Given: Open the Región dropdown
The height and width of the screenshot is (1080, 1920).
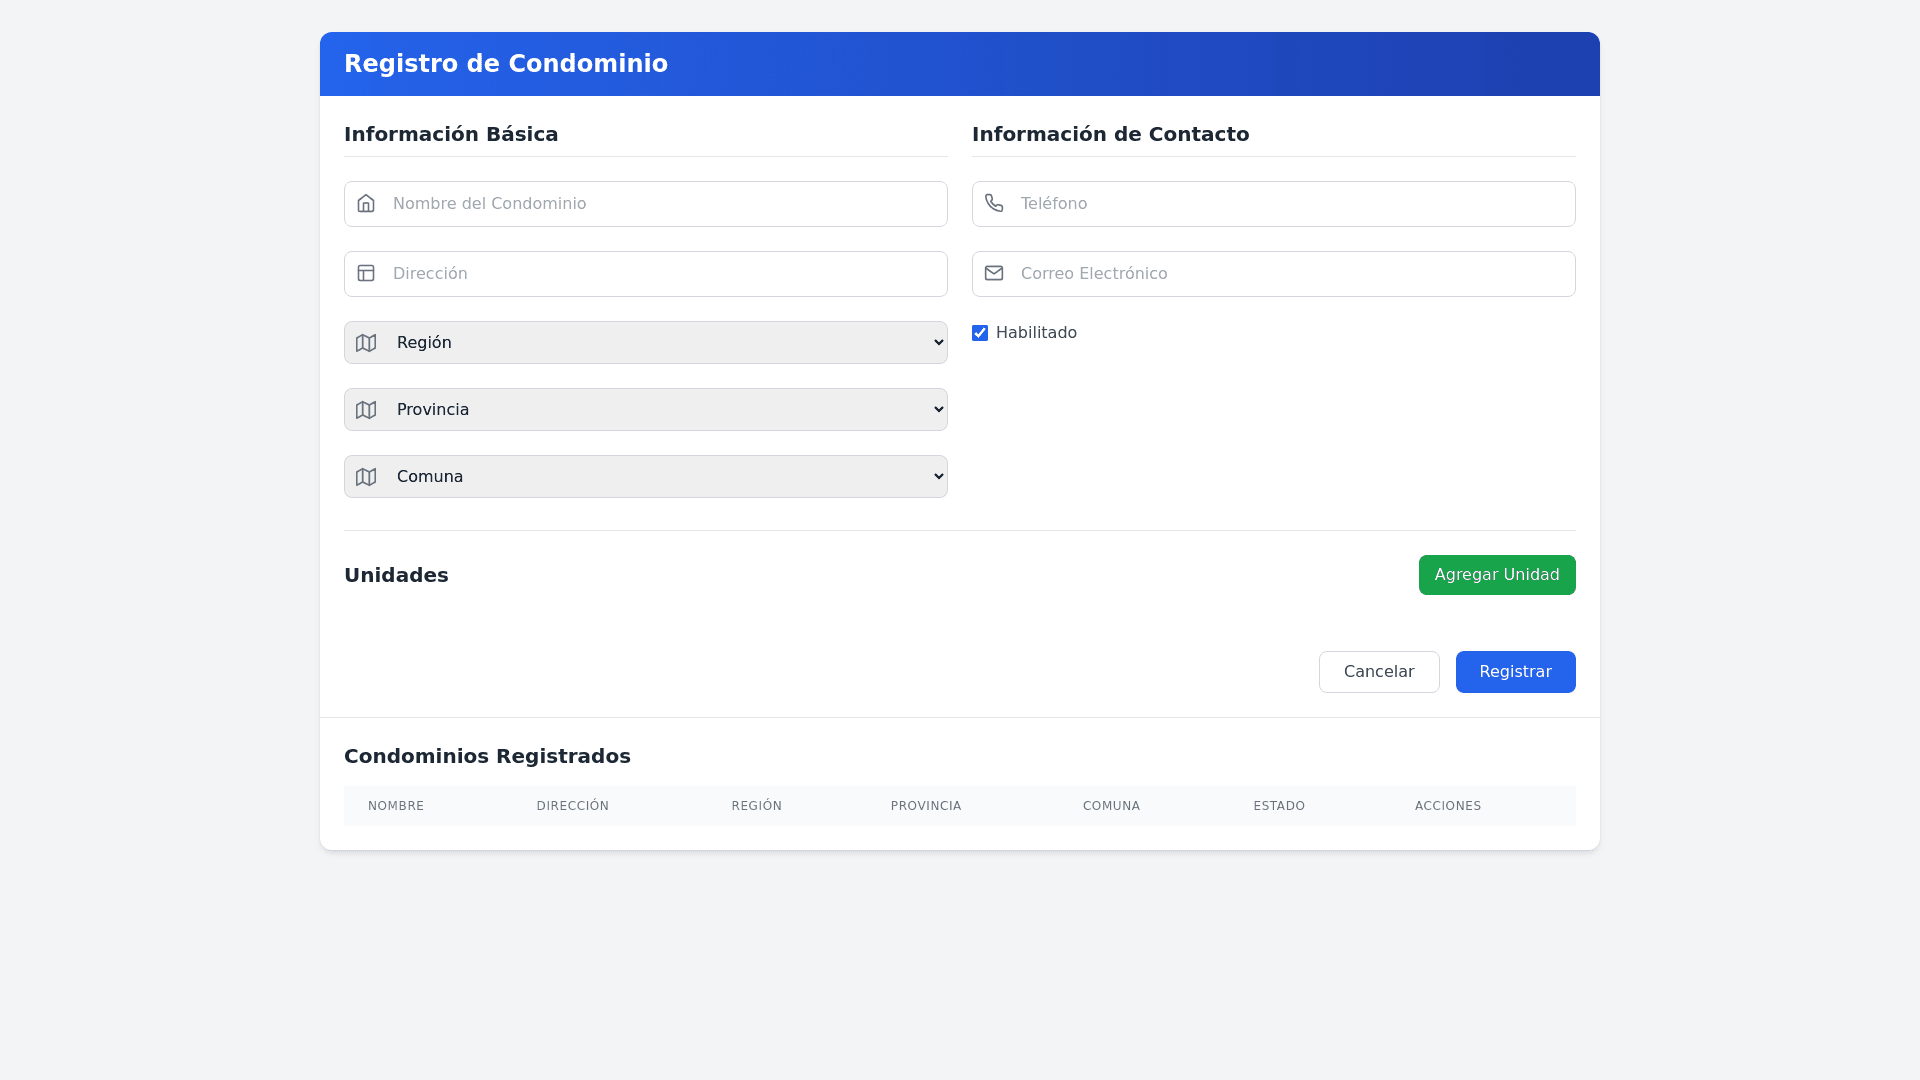Looking at the screenshot, I should [x=660, y=343].
